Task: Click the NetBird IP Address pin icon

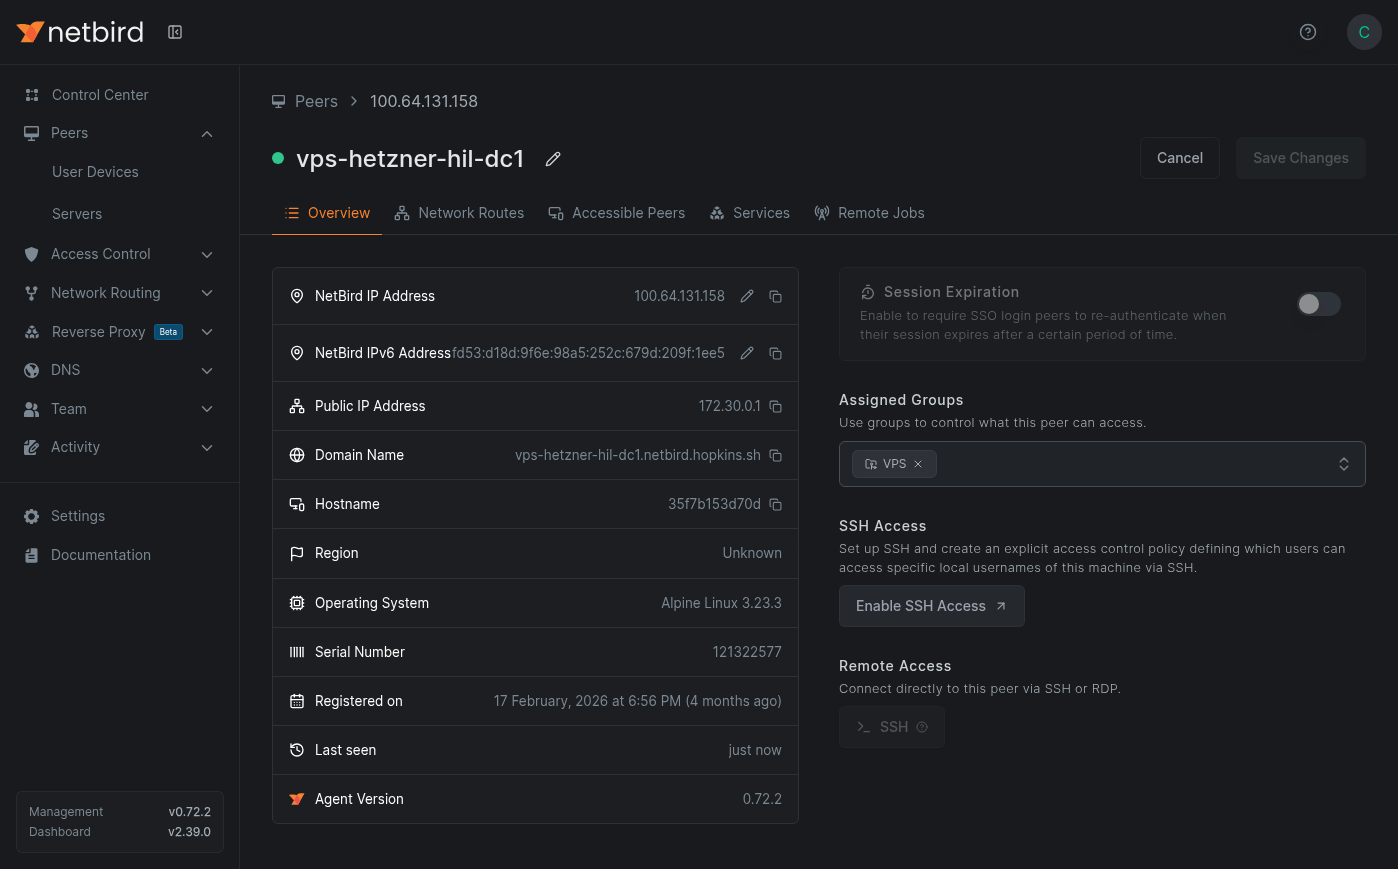Action: click(x=297, y=296)
